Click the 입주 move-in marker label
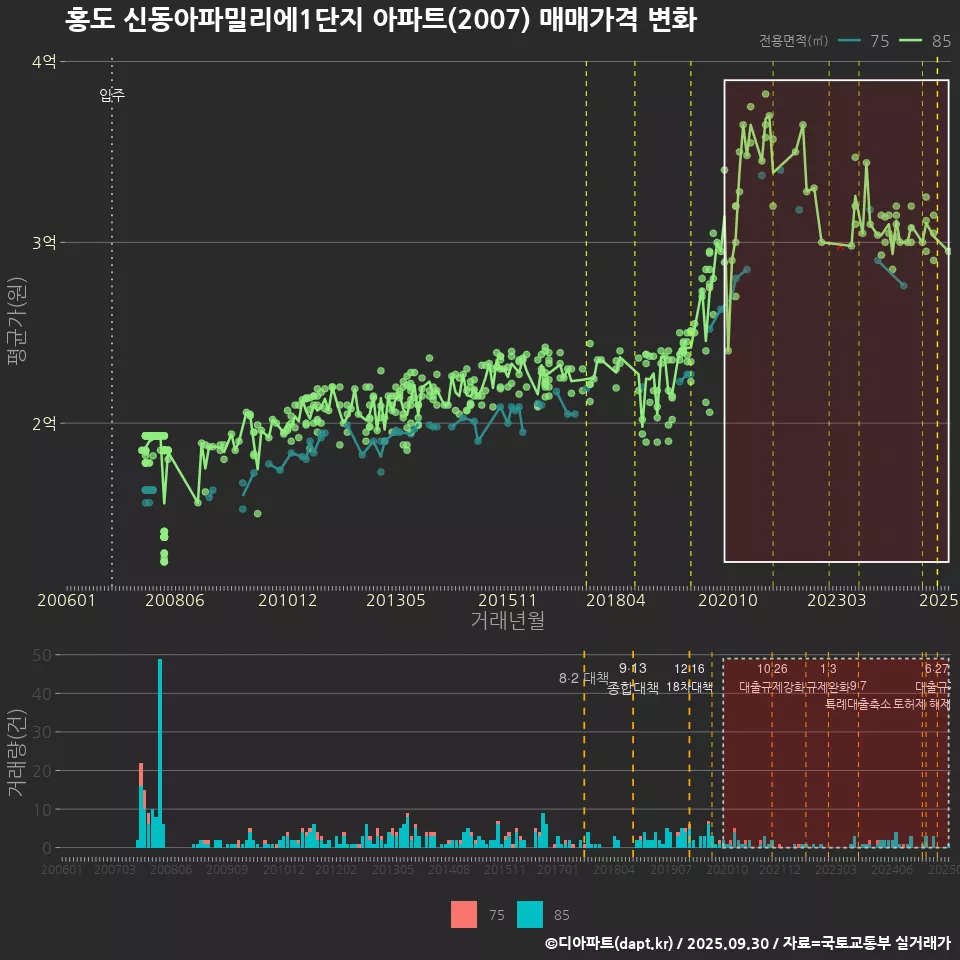960x960 pixels. click(112, 96)
